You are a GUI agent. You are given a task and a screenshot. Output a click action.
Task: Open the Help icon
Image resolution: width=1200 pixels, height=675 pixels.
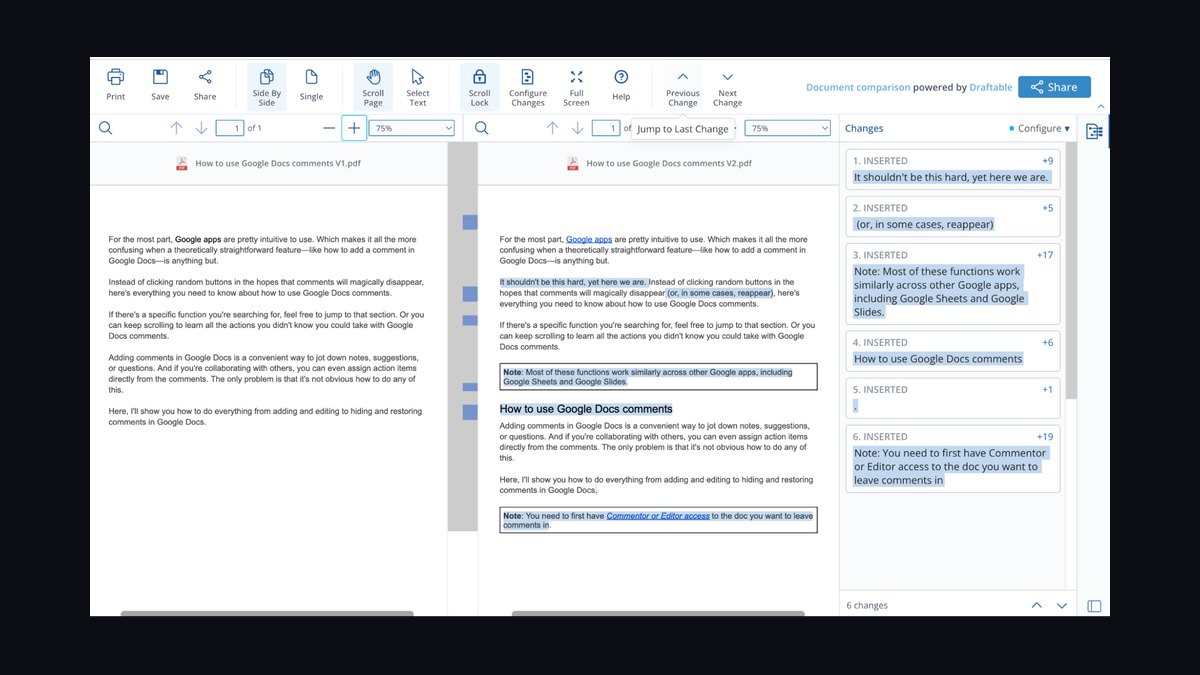click(621, 86)
